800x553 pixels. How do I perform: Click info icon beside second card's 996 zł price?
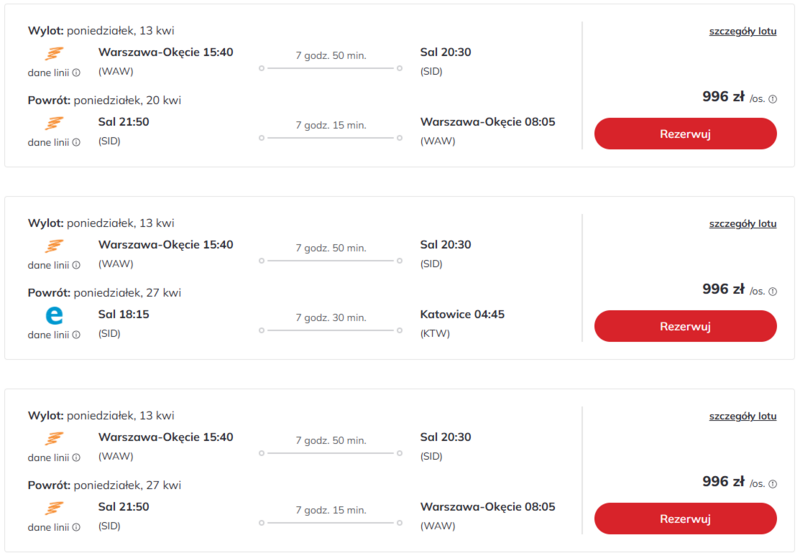pyautogui.click(x=773, y=291)
